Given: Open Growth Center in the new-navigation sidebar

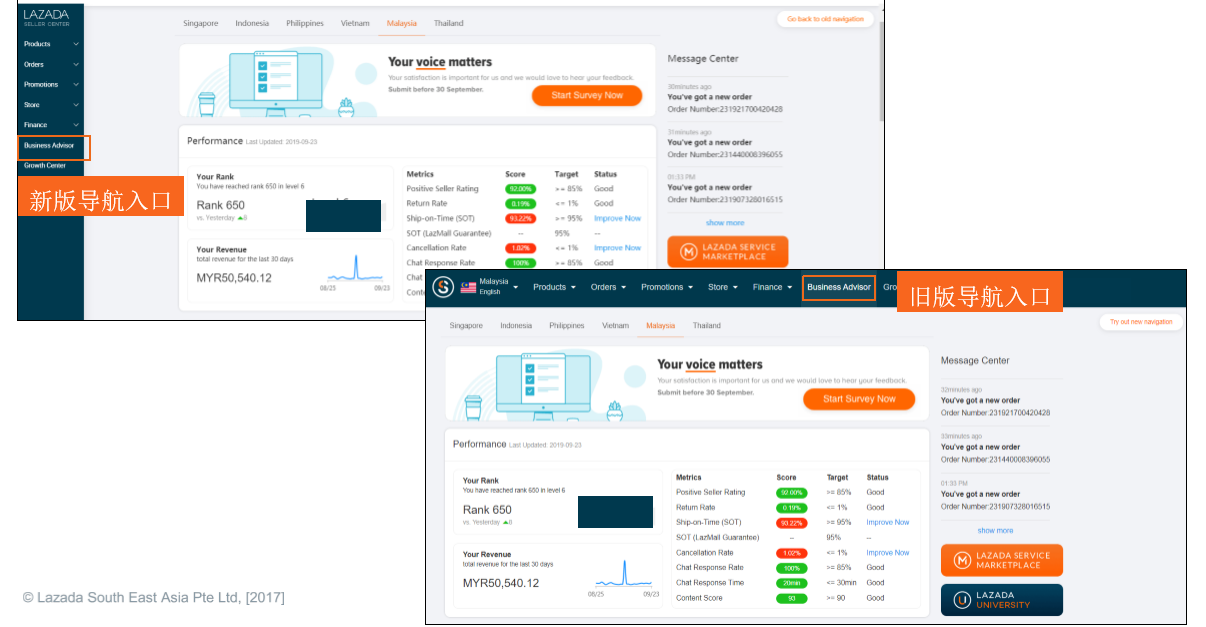Looking at the screenshot, I should (45, 166).
